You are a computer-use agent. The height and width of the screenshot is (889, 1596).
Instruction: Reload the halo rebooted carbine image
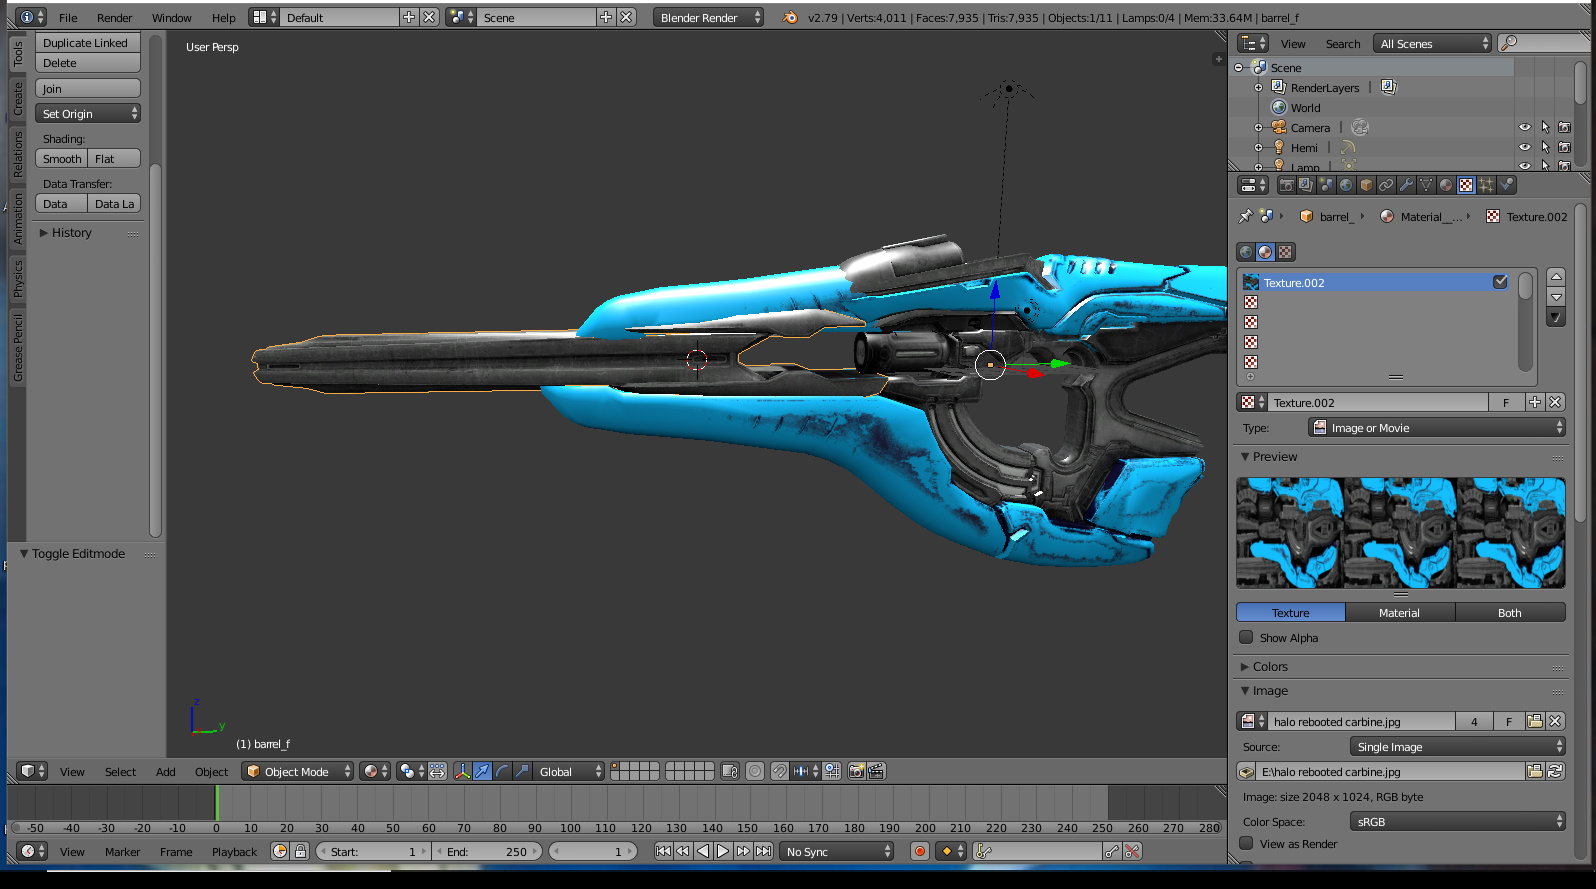point(1555,771)
